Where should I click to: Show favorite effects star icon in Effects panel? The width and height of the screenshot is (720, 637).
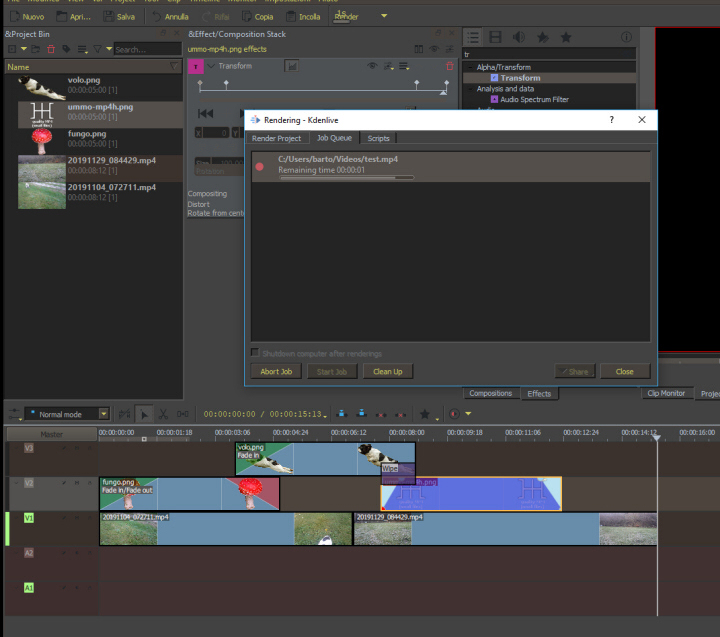click(x=566, y=37)
